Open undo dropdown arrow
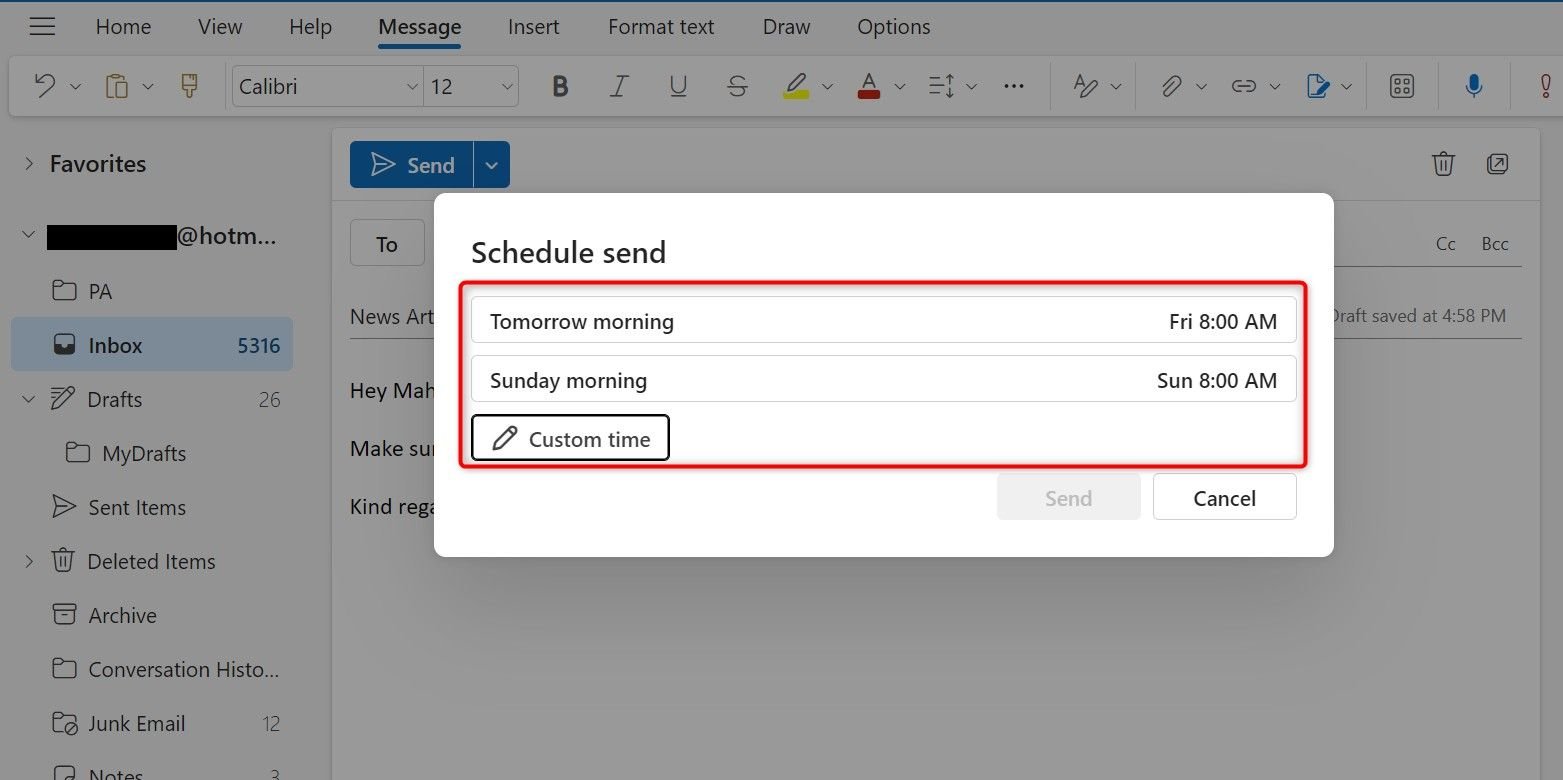Image resolution: width=1563 pixels, height=780 pixels. tap(75, 87)
